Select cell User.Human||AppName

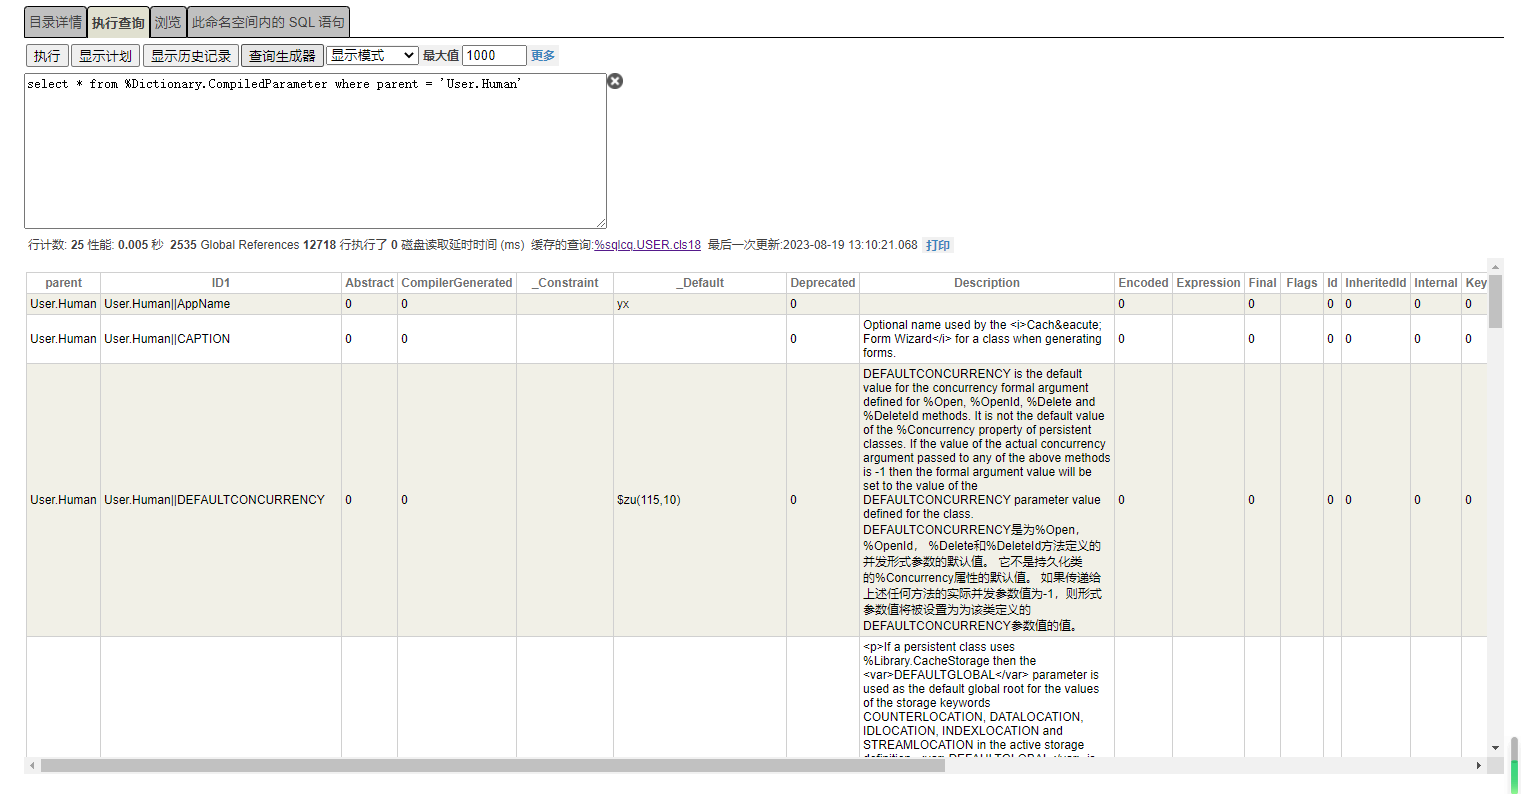(221, 304)
